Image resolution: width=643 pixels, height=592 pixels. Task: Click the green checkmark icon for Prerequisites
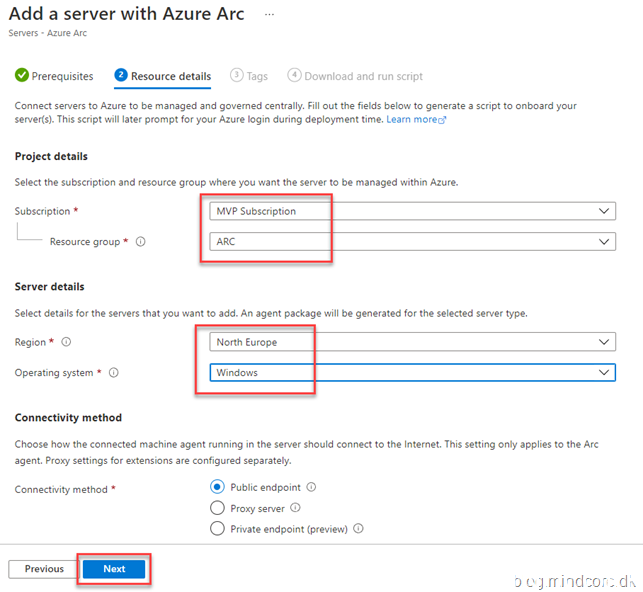21,76
